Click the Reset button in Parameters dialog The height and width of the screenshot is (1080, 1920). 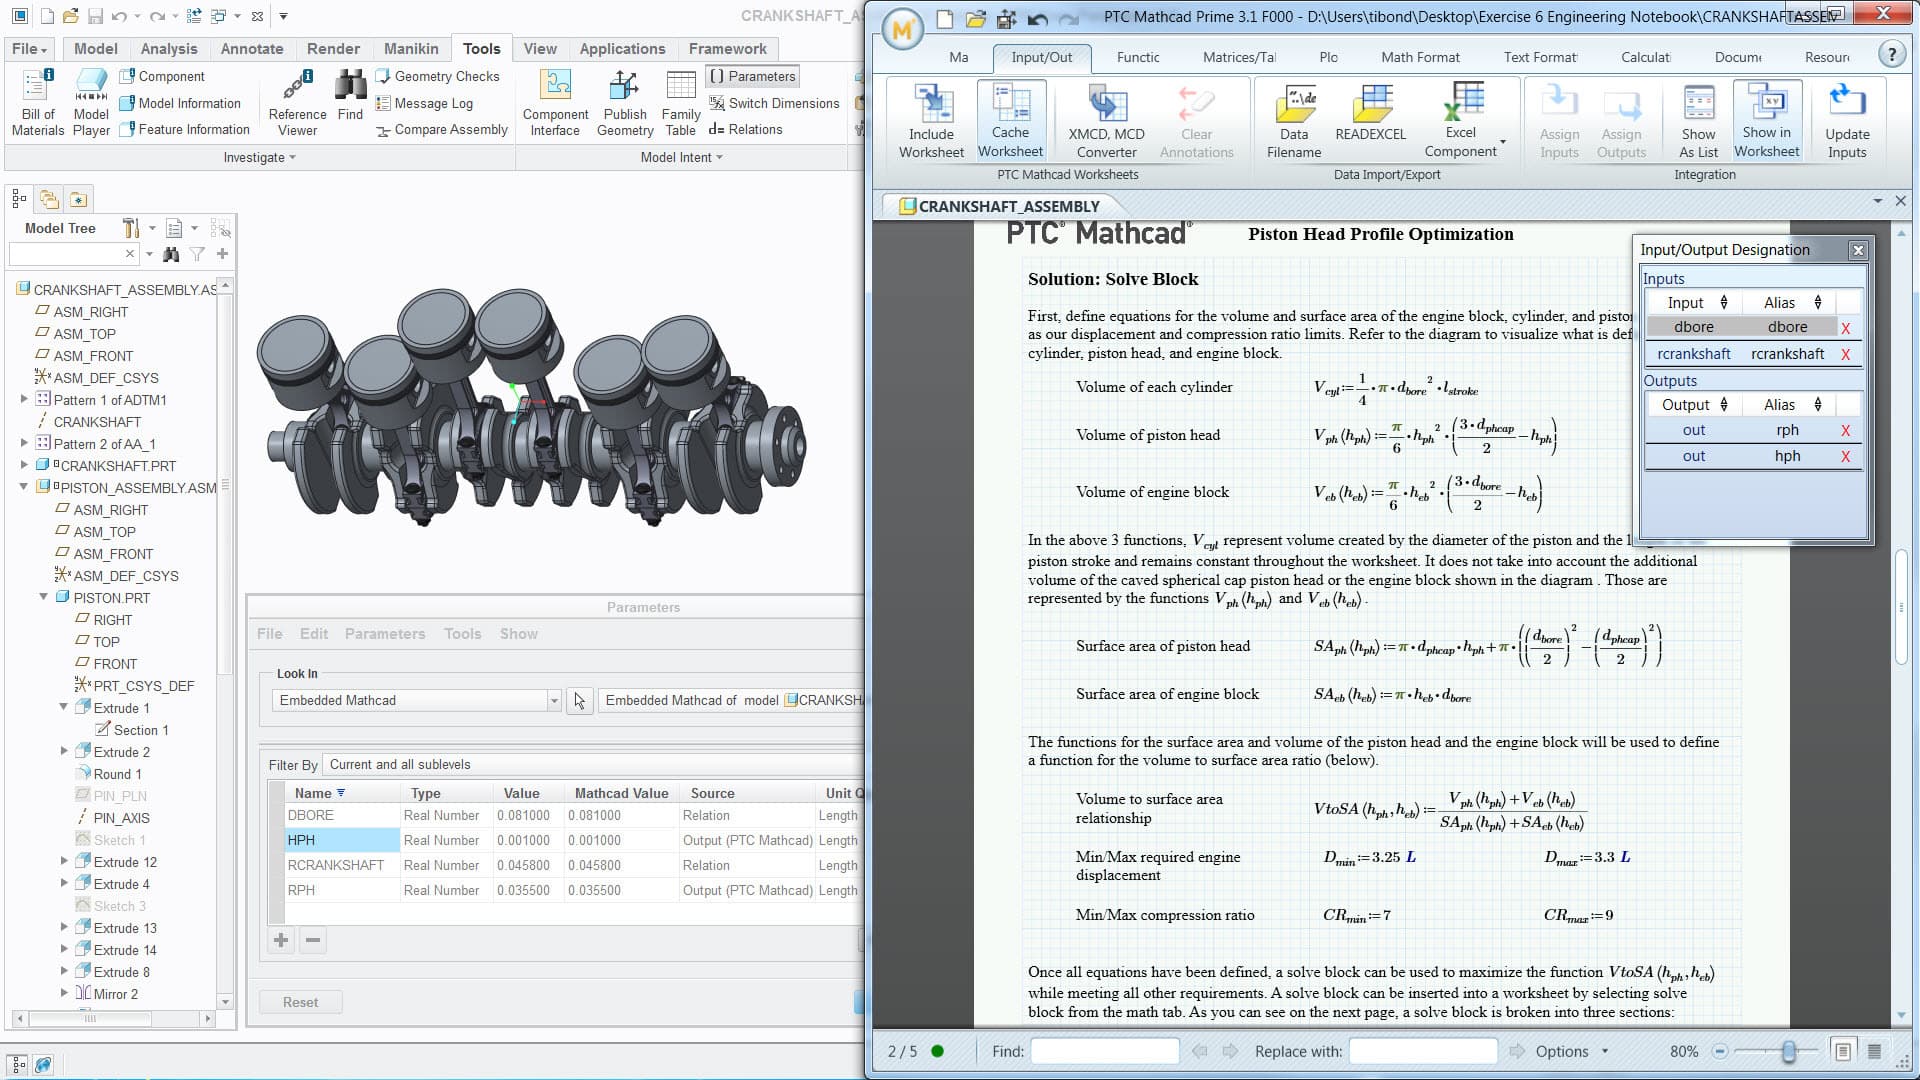pyautogui.click(x=300, y=1001)
